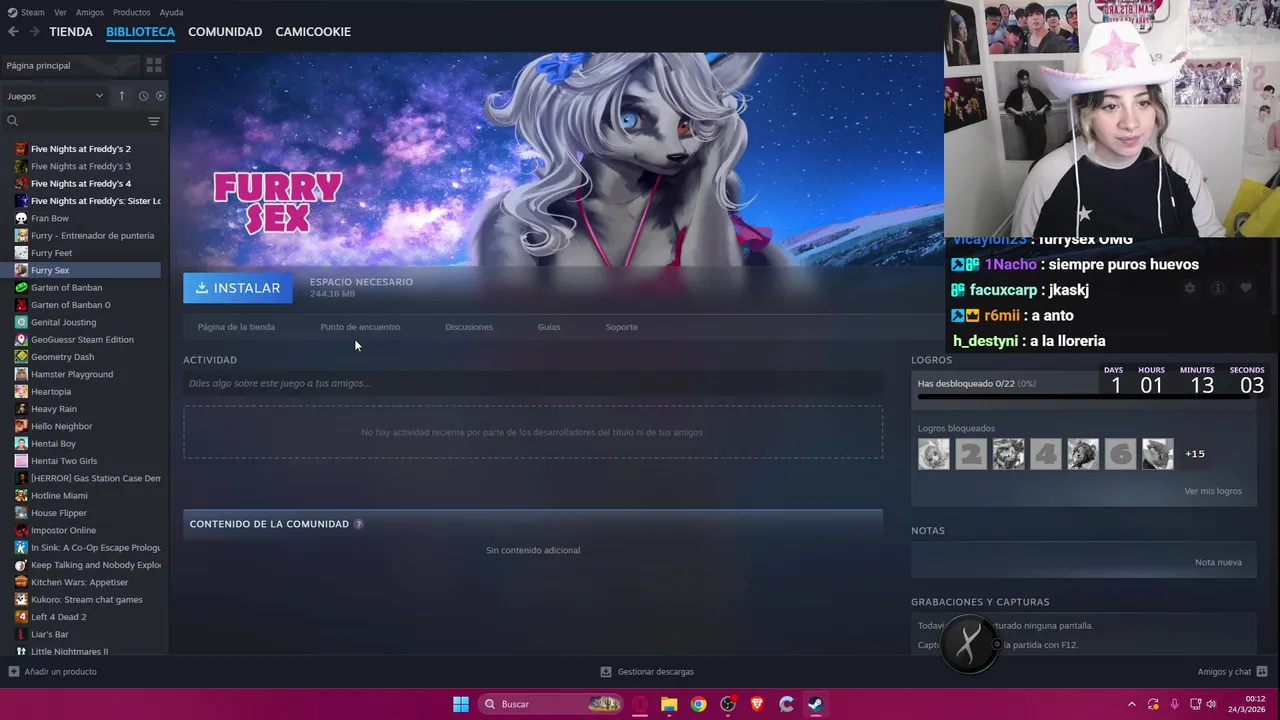
Task: Open the CAMICOOKIE profile tab
Action: click(313, 32)
